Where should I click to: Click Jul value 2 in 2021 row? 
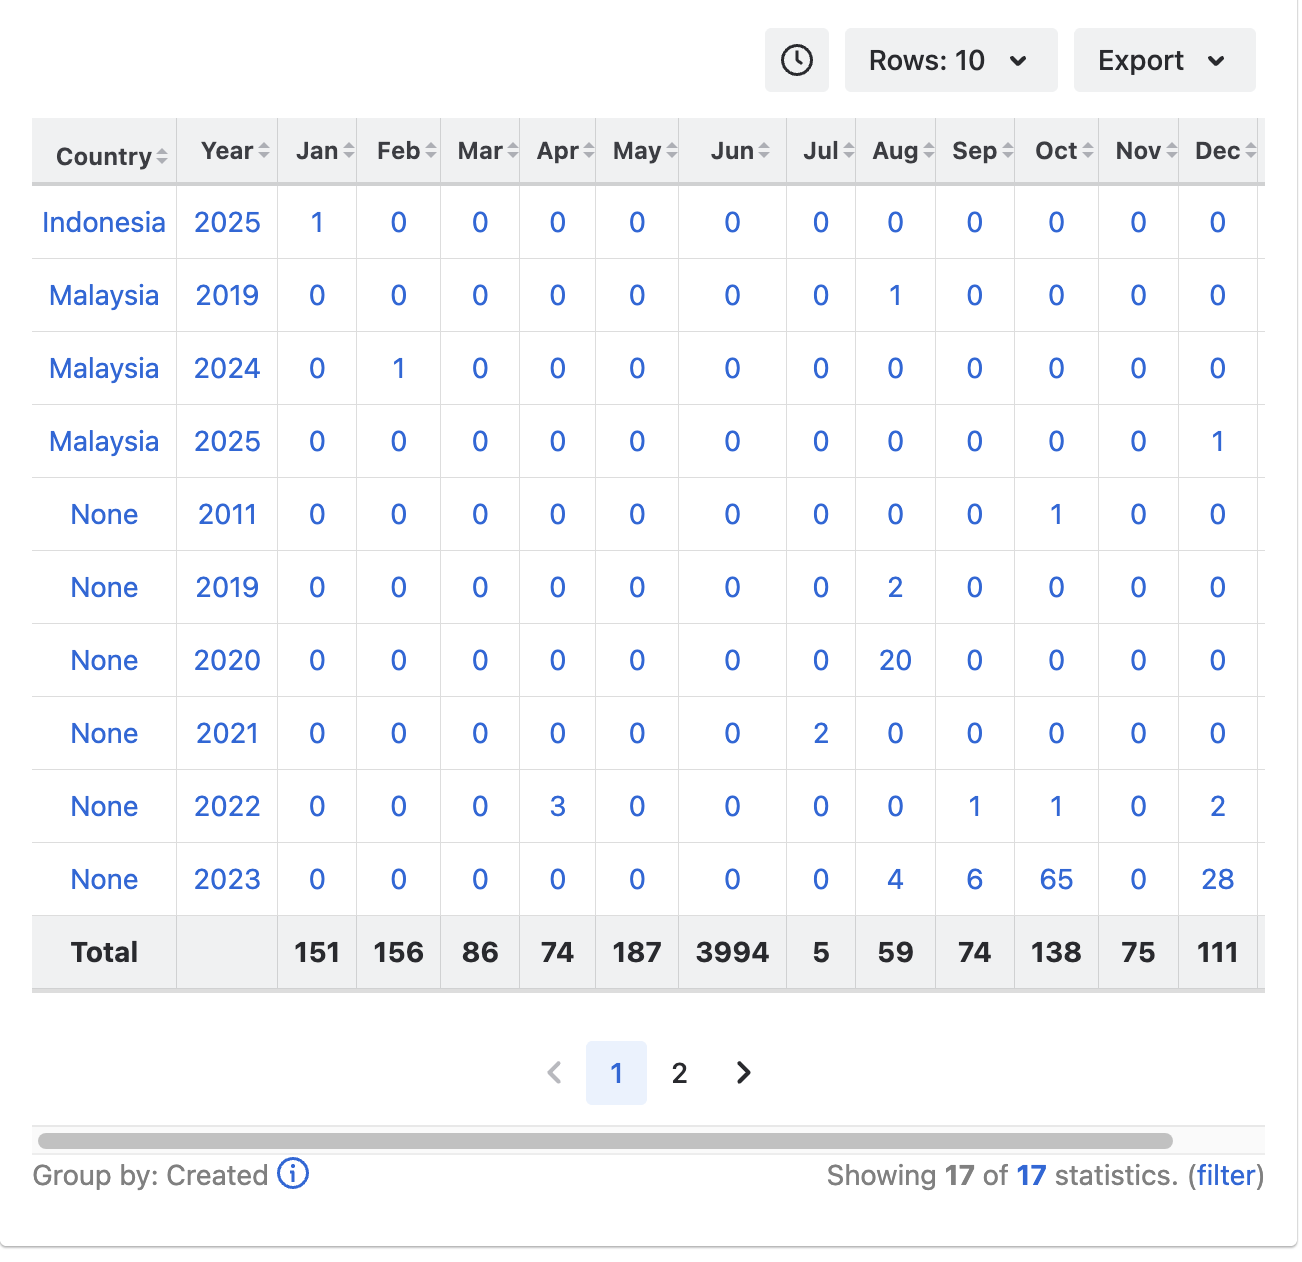coord(821,733)
